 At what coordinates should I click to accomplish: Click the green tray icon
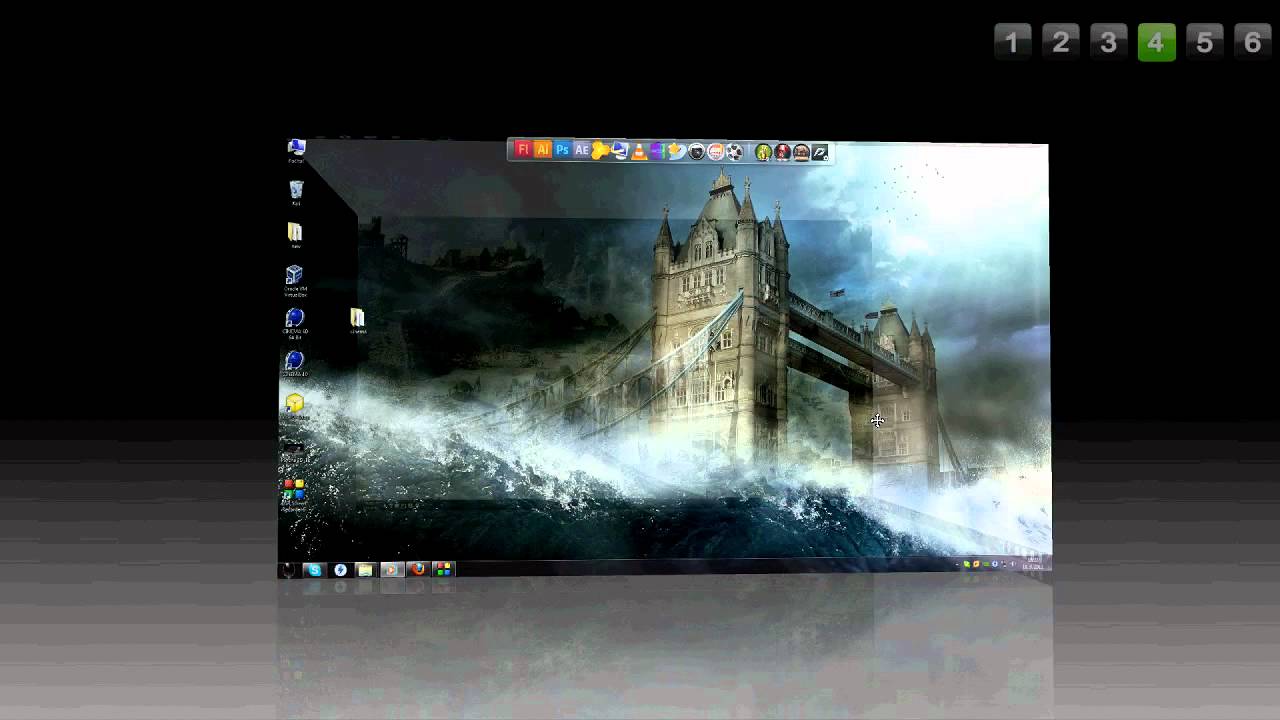point(967,564)
